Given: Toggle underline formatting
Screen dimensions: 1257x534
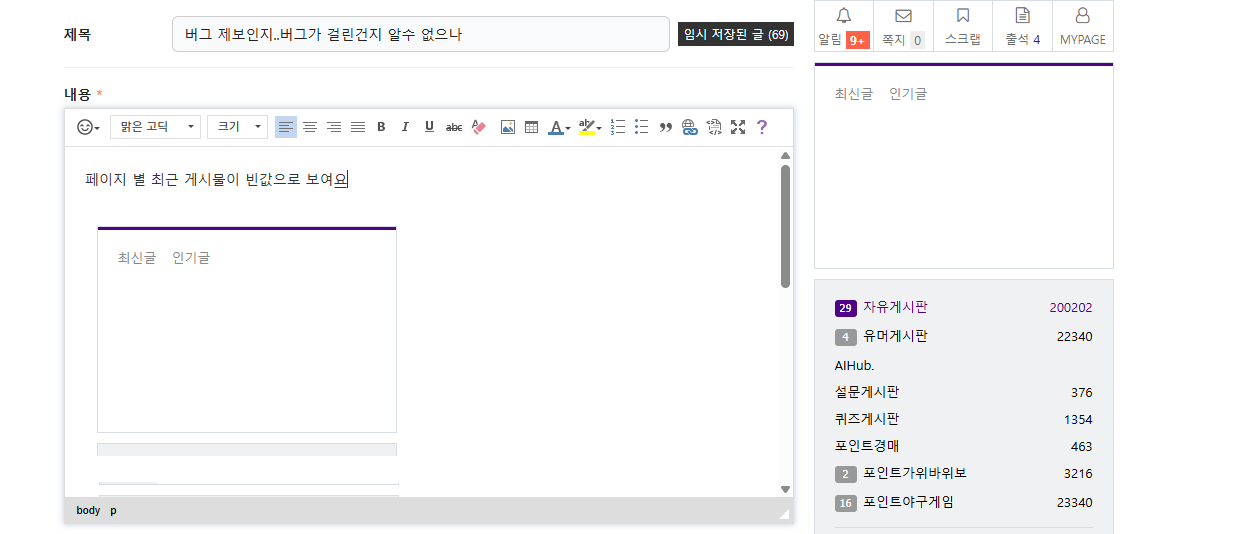Looking at the screenshot, I should 429,127.
